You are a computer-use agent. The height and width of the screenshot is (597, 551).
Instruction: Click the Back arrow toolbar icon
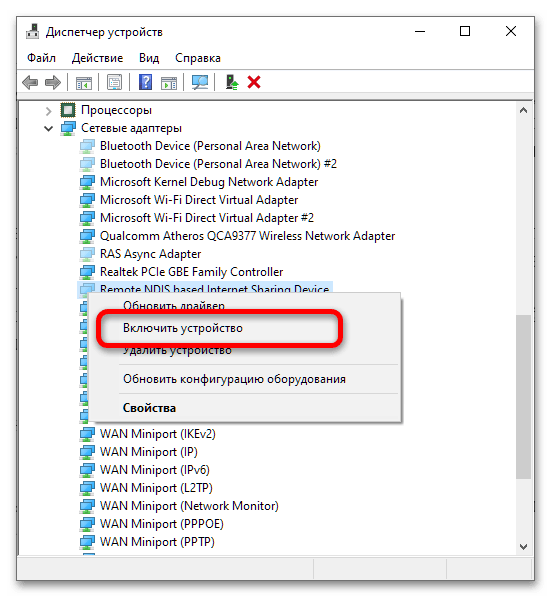[x=30, y=82]
